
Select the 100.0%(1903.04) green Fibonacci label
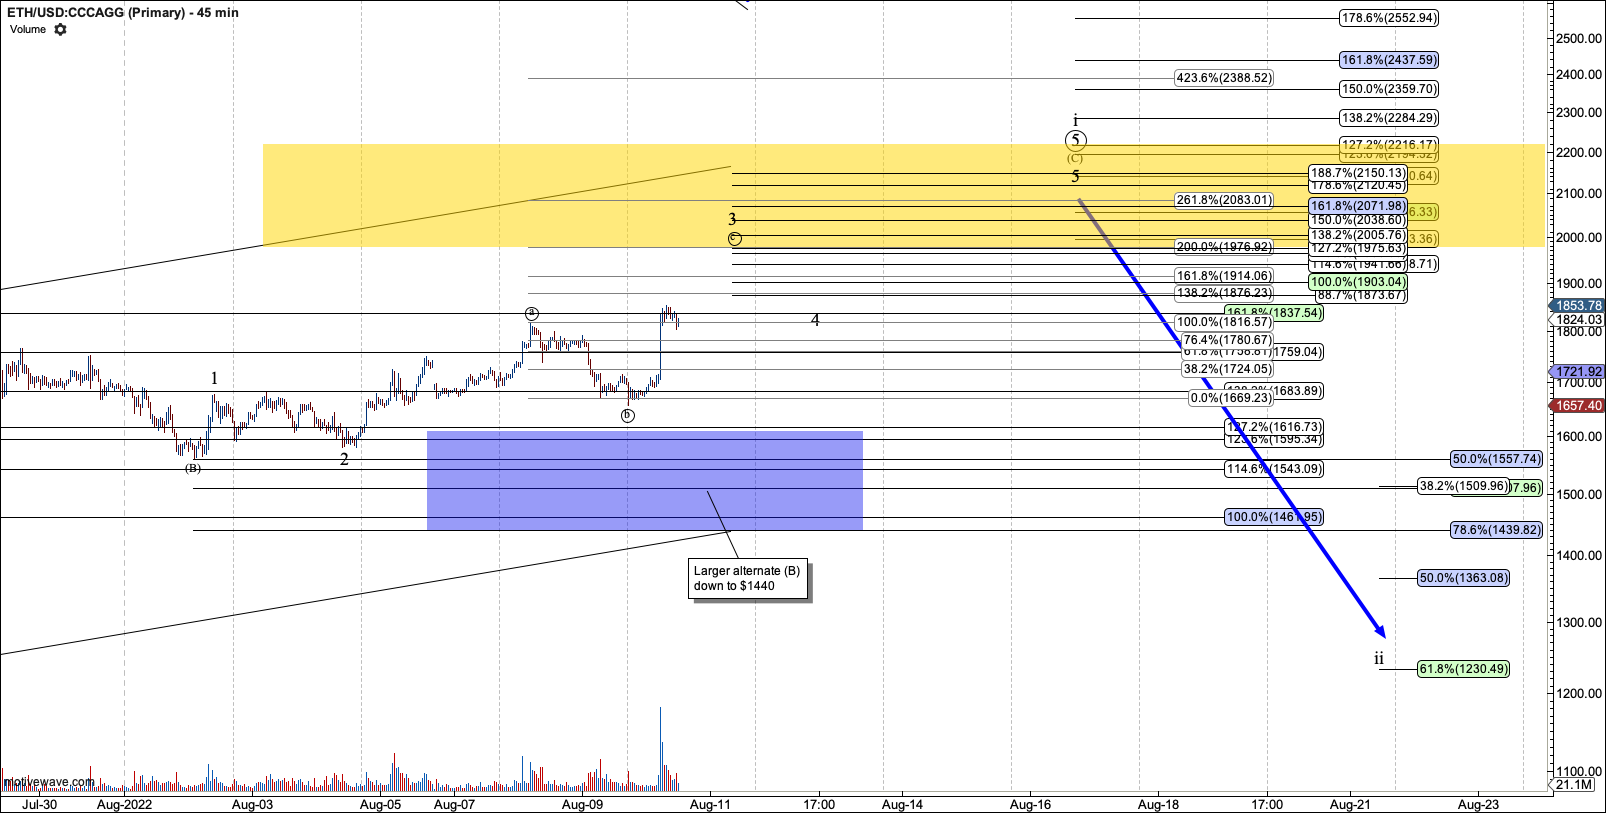pyautogui.click(x=1358, y=282)
